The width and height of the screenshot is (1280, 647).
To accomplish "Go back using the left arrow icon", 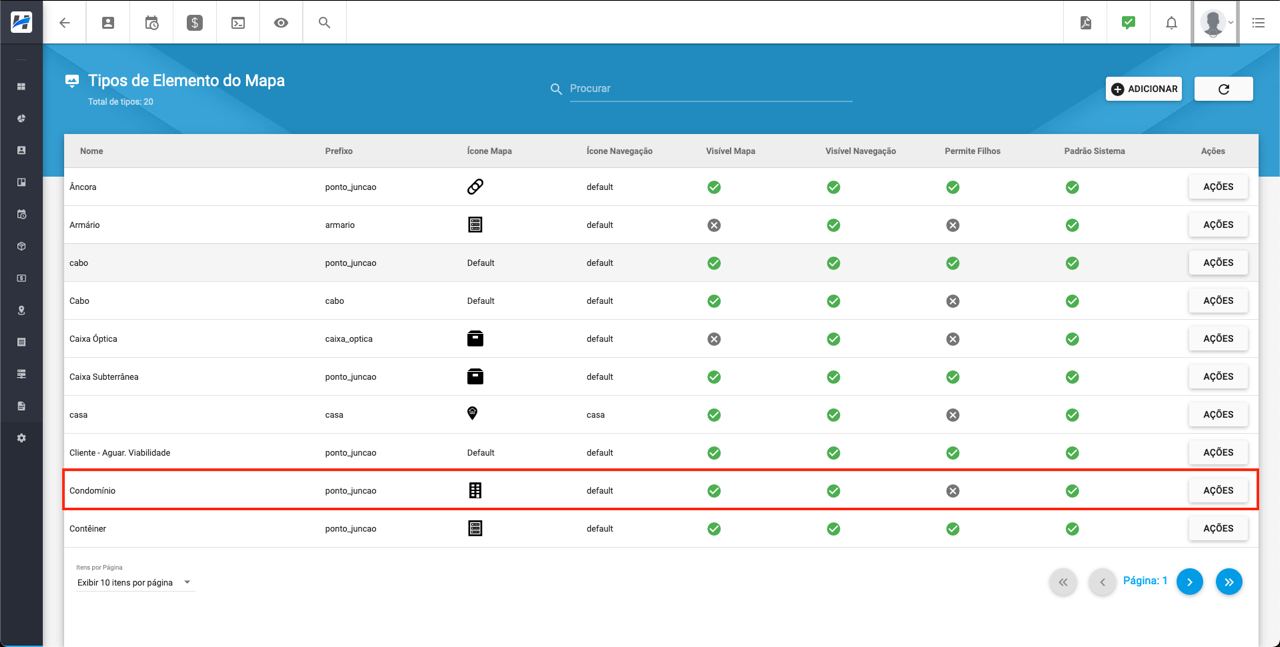I will (65, 22).
